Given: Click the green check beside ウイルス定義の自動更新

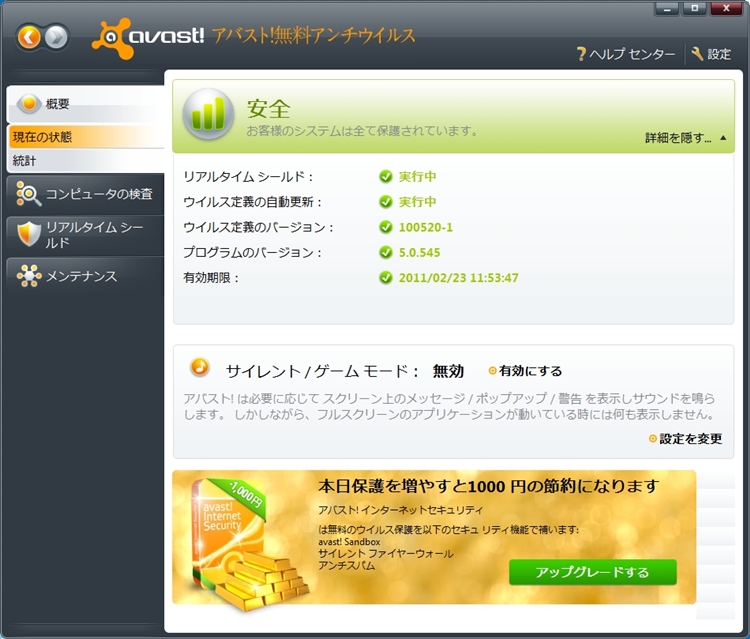Looking at the screenshot, I should coord(386,202).
